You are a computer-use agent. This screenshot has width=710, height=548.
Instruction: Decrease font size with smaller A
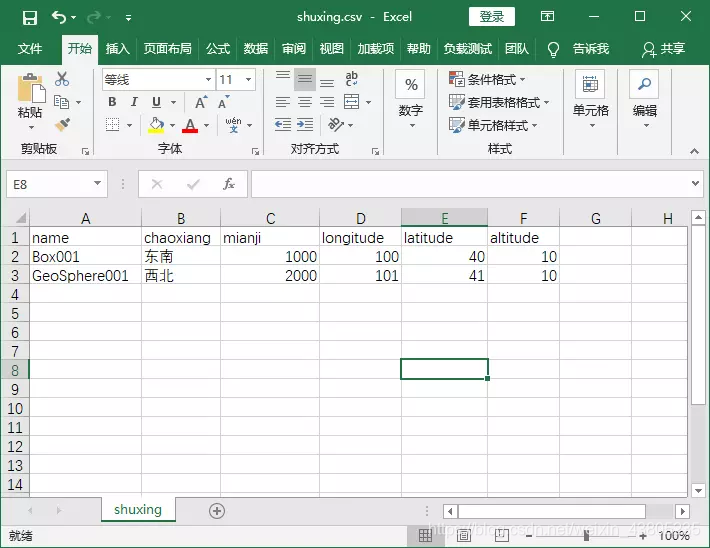224,102
